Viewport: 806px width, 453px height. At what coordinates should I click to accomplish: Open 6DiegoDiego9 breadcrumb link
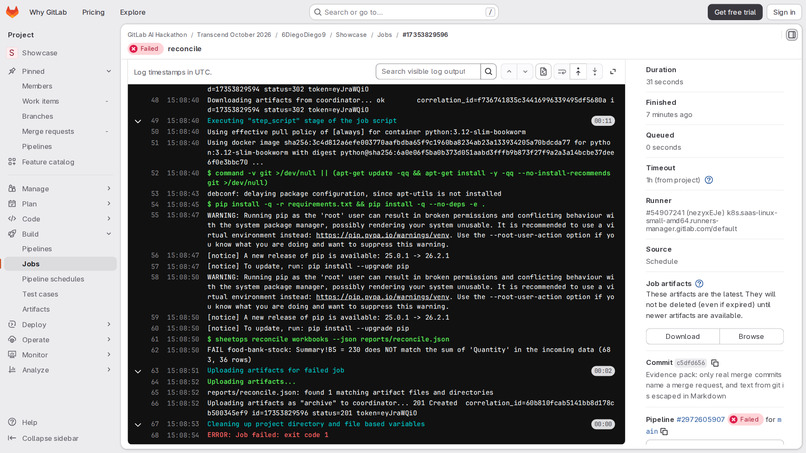tap(303, 34)
